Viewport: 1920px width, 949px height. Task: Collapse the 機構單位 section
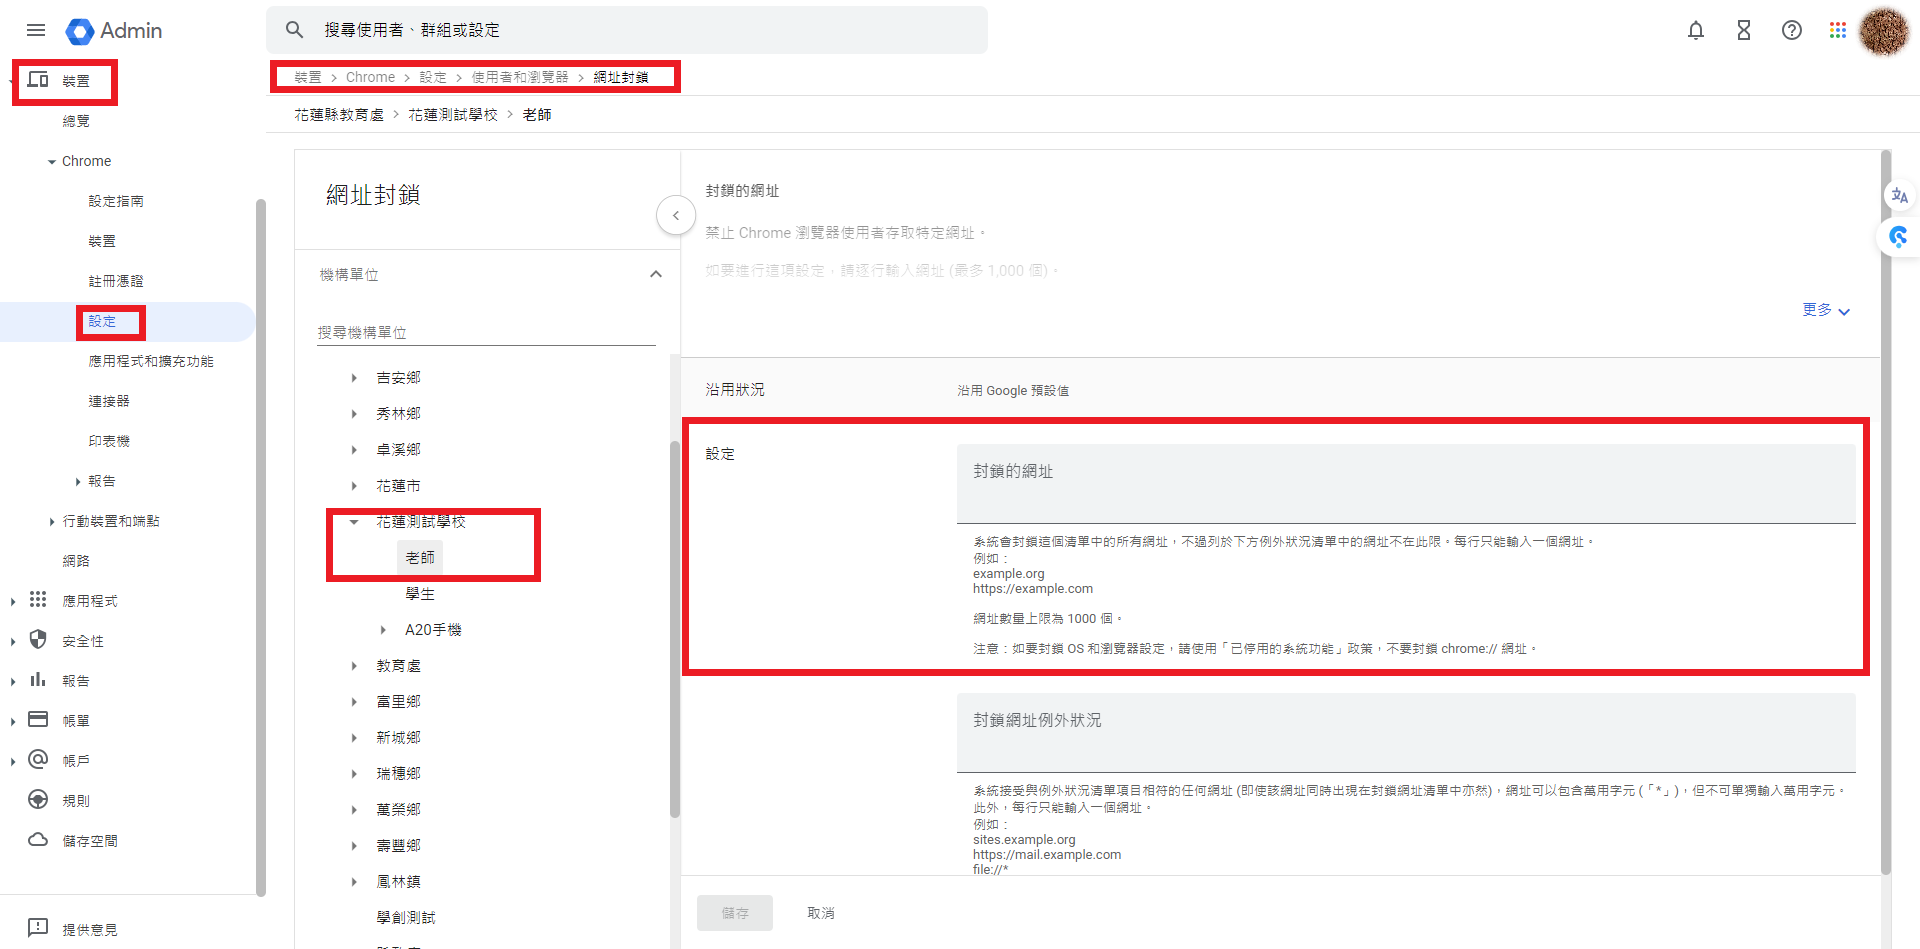point(655,274)
